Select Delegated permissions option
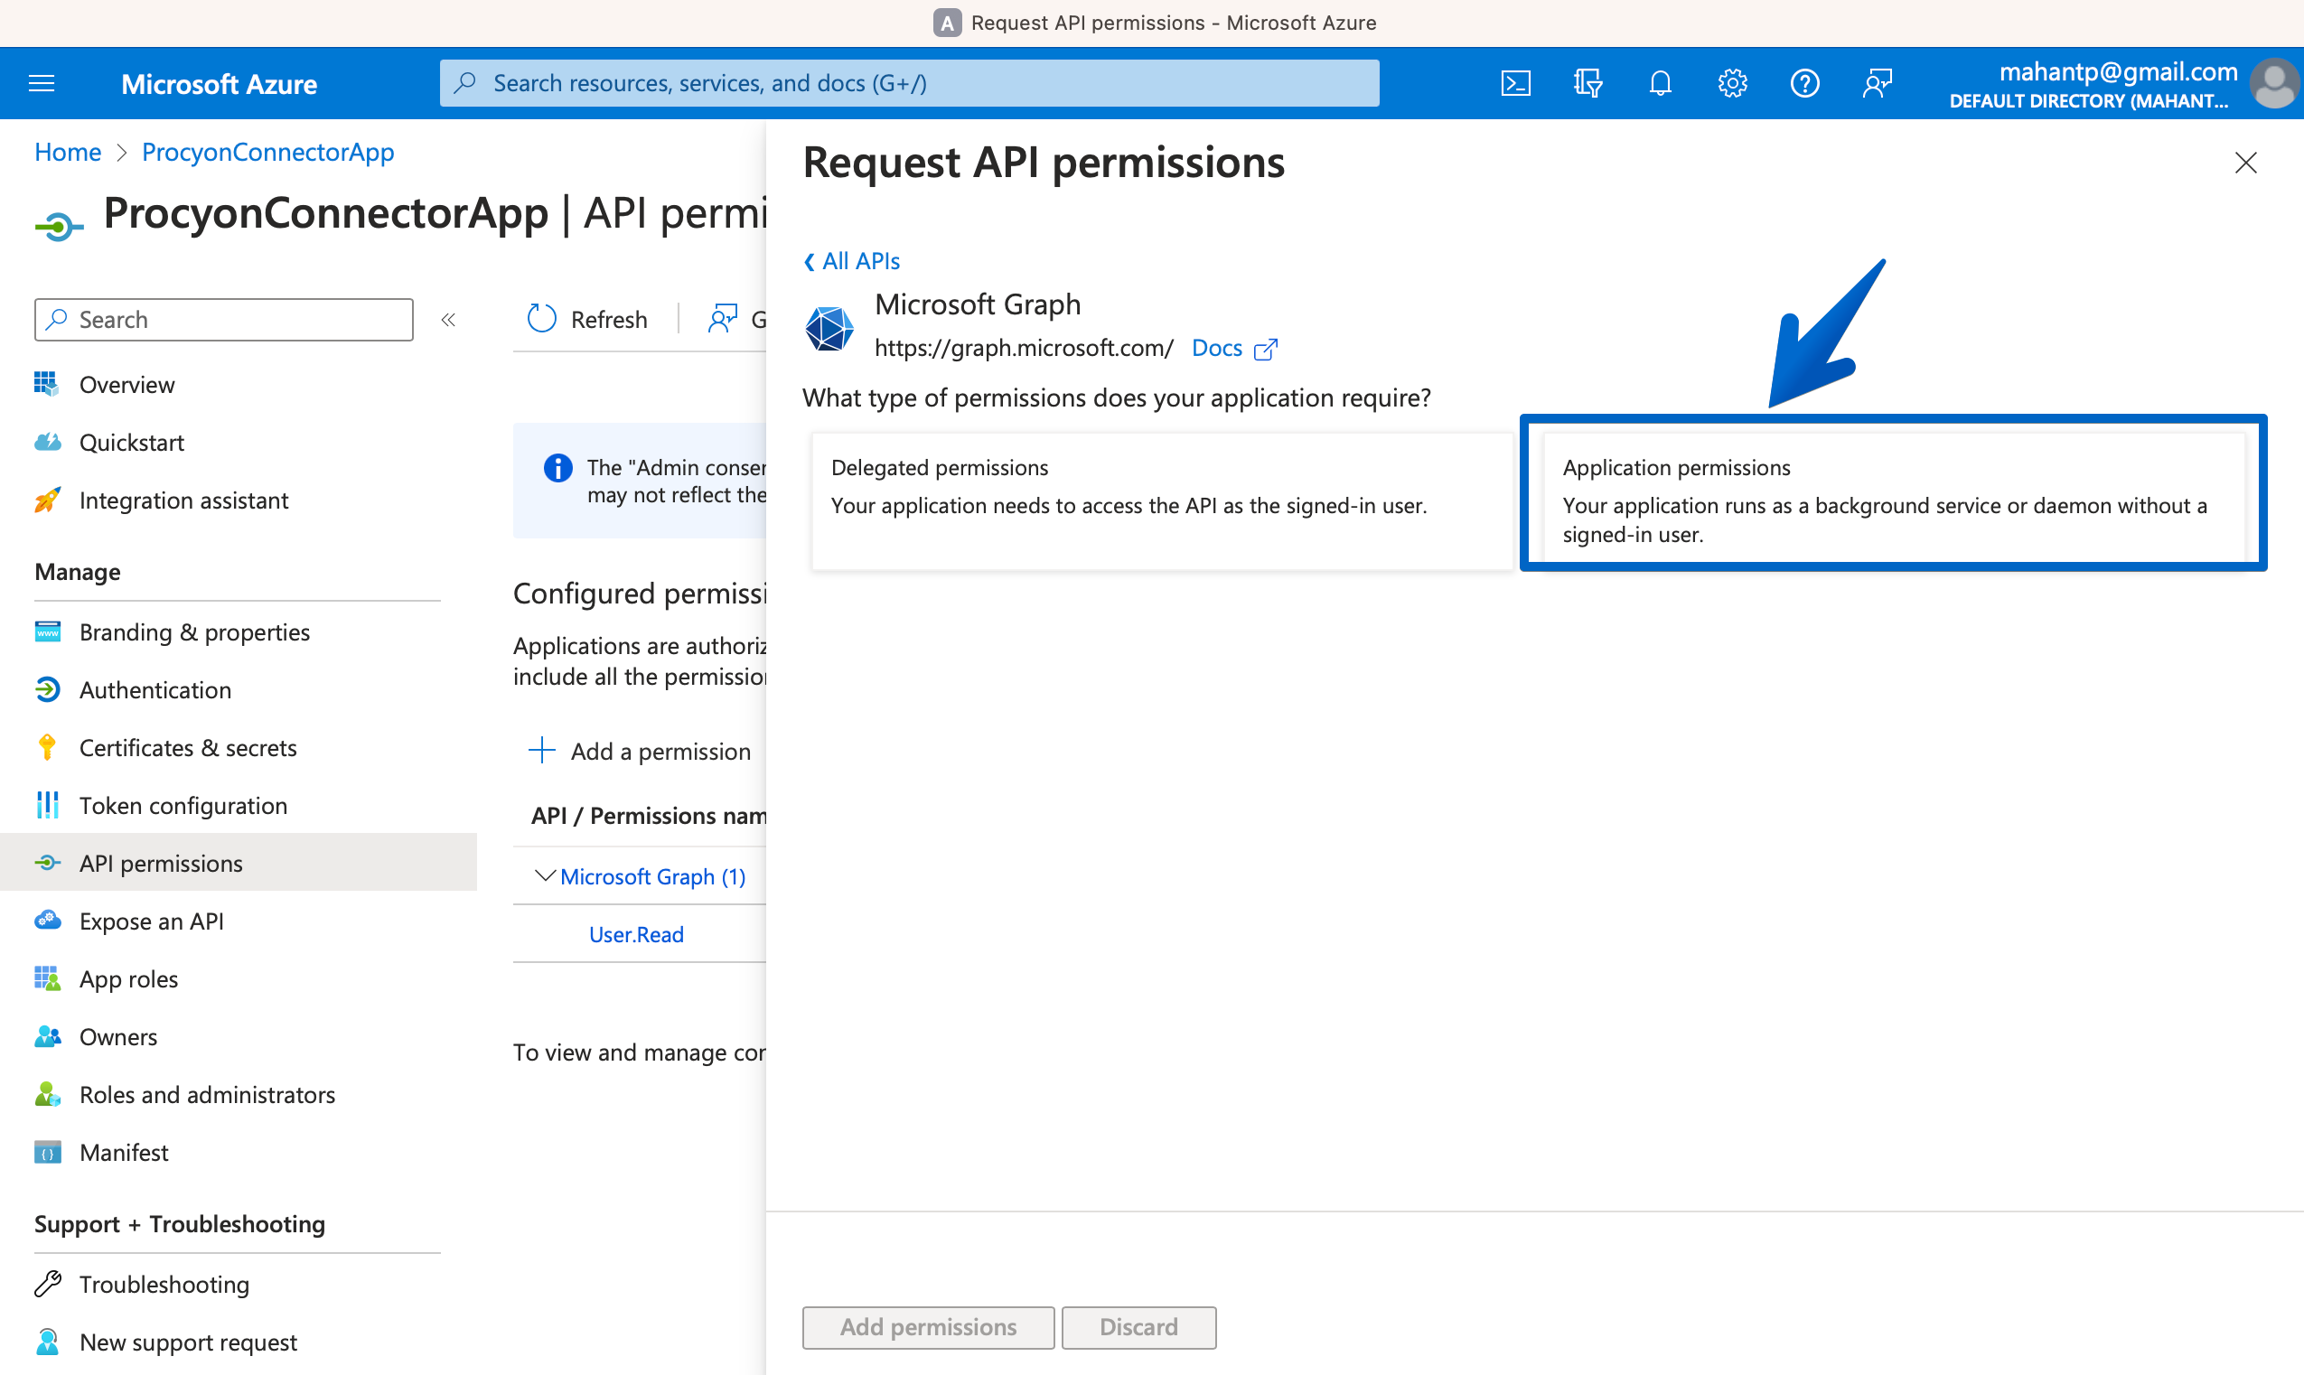 [x=1160, y=500]
